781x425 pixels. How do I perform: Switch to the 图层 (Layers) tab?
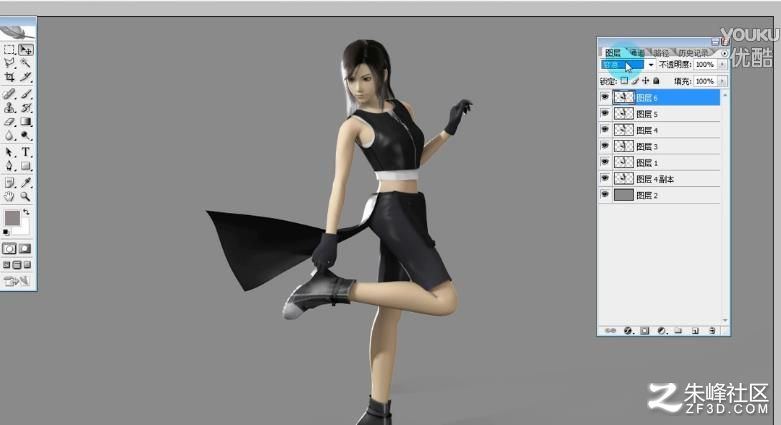point(613,53)
